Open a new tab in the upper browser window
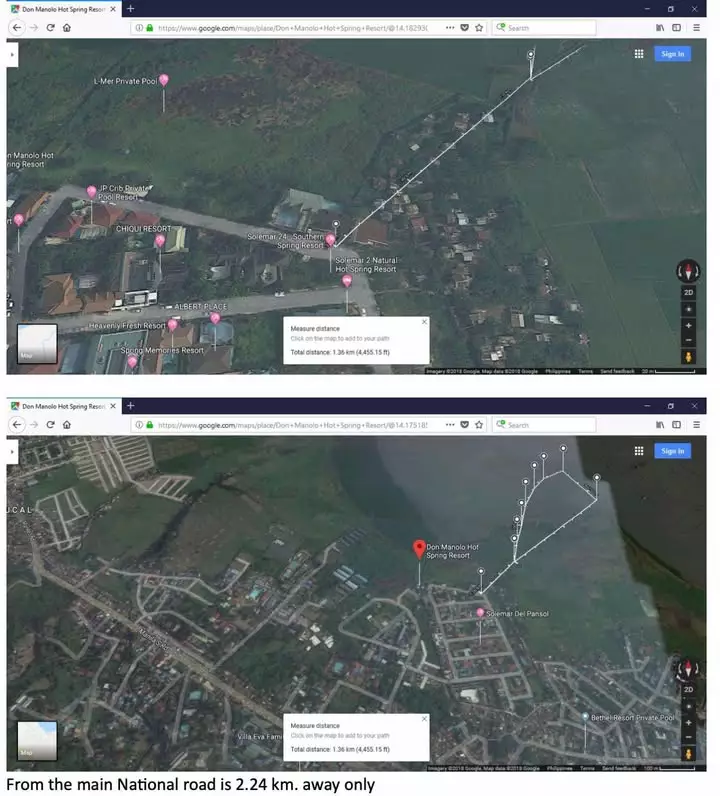 pos(130,9)
